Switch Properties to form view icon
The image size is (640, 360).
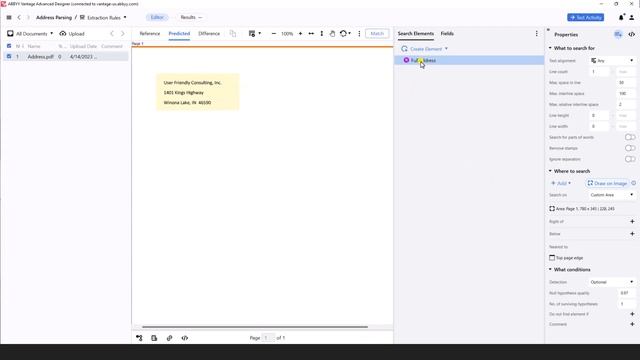pyautogui.click(x=618, y=35)
